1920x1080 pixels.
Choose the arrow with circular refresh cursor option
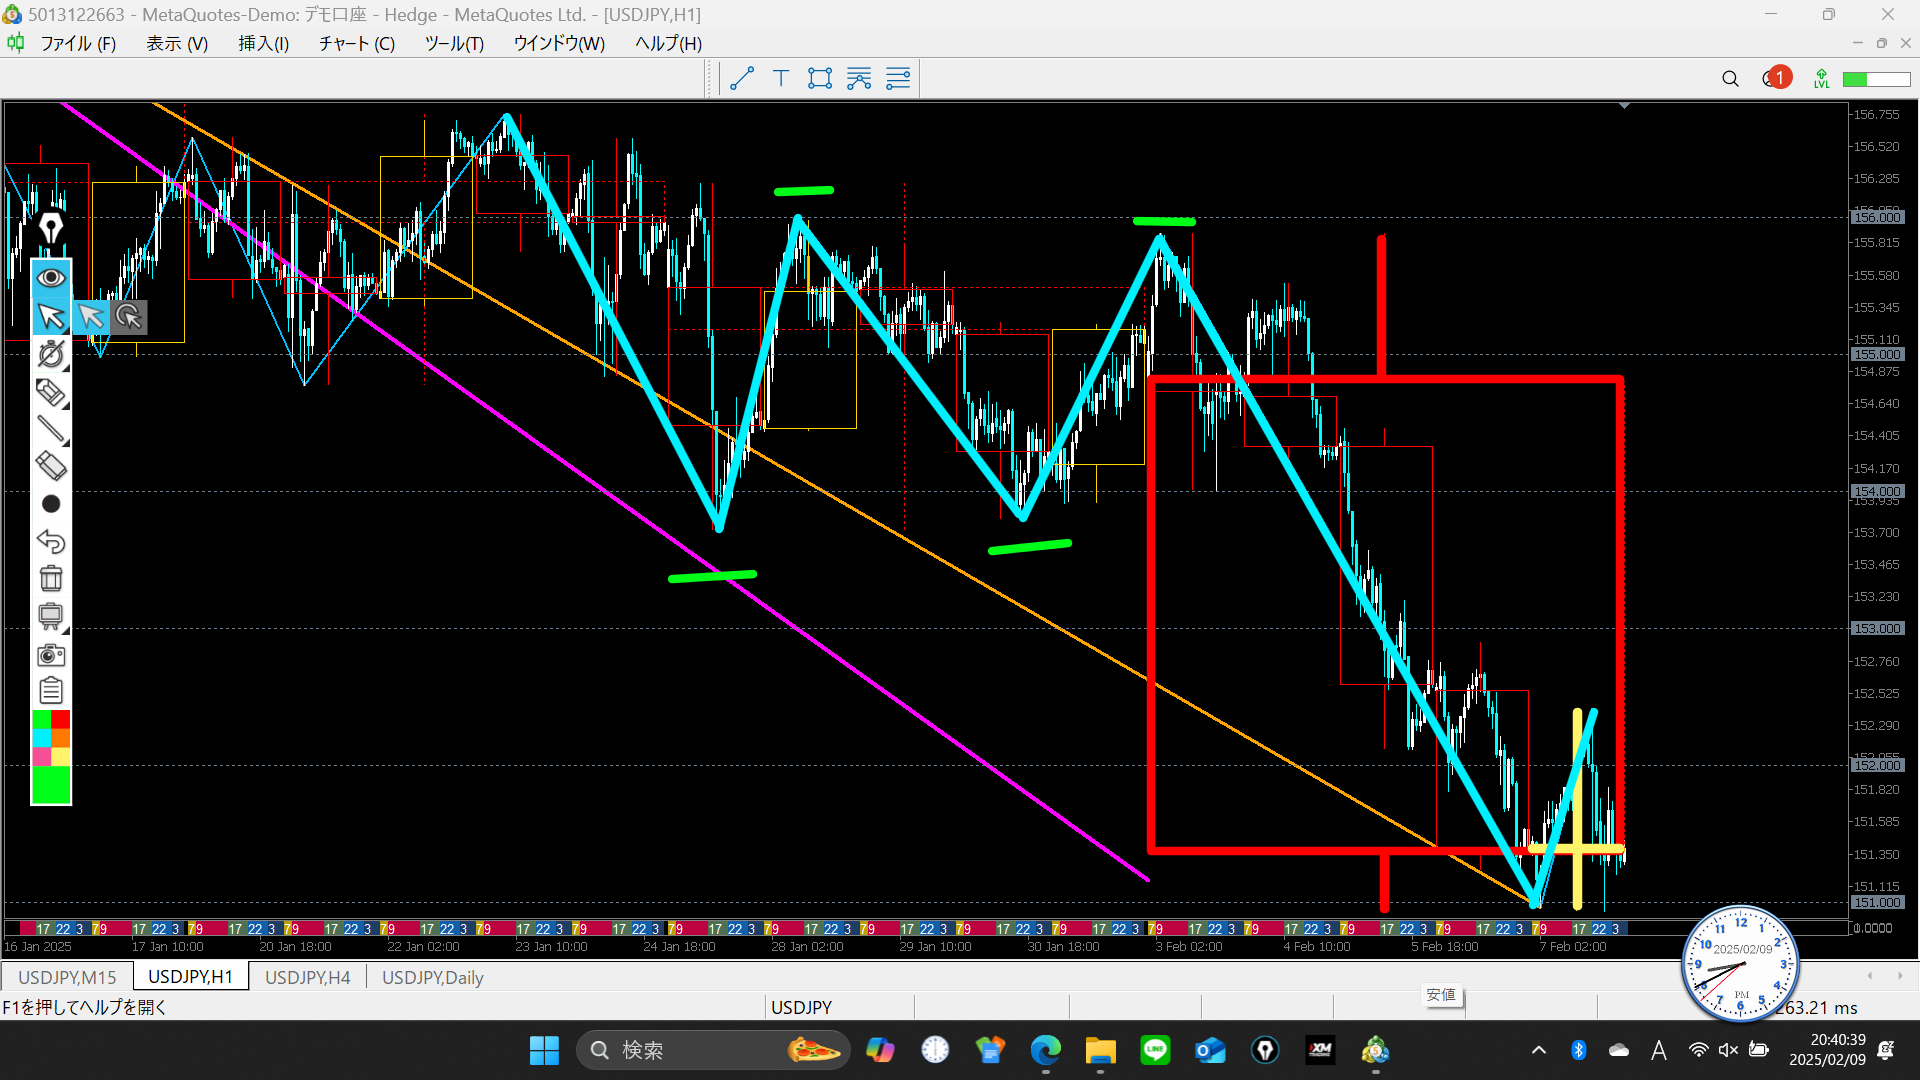[x=129, y=317]
